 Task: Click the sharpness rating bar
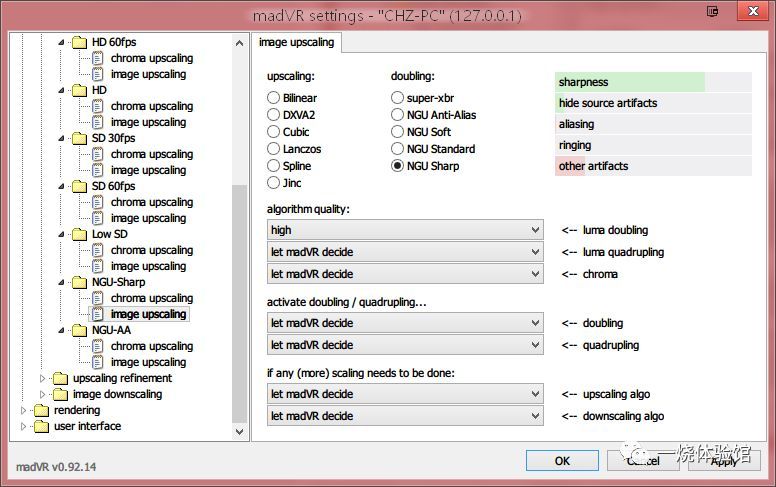[x=653, y=82]
